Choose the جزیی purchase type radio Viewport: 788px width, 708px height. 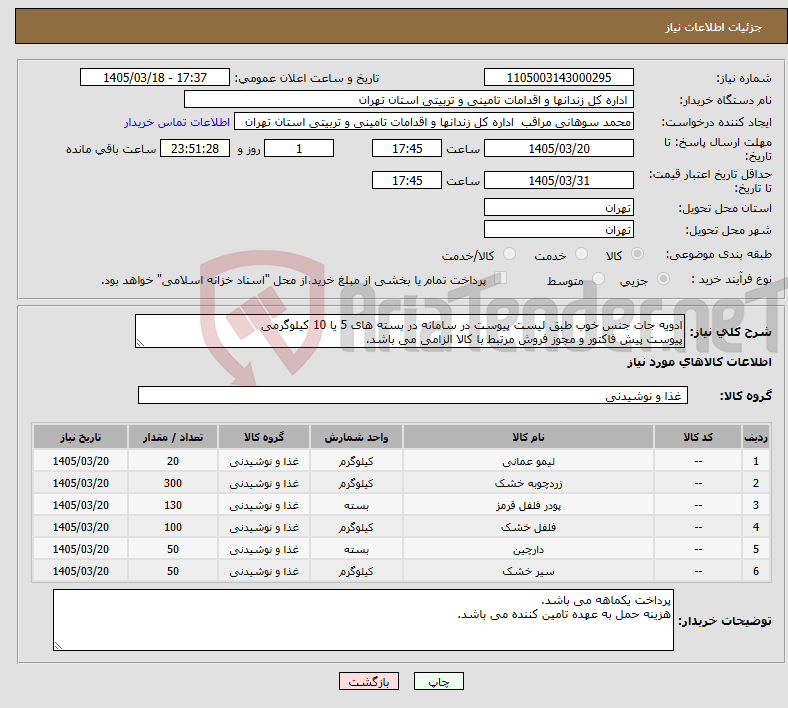point(663,278)
